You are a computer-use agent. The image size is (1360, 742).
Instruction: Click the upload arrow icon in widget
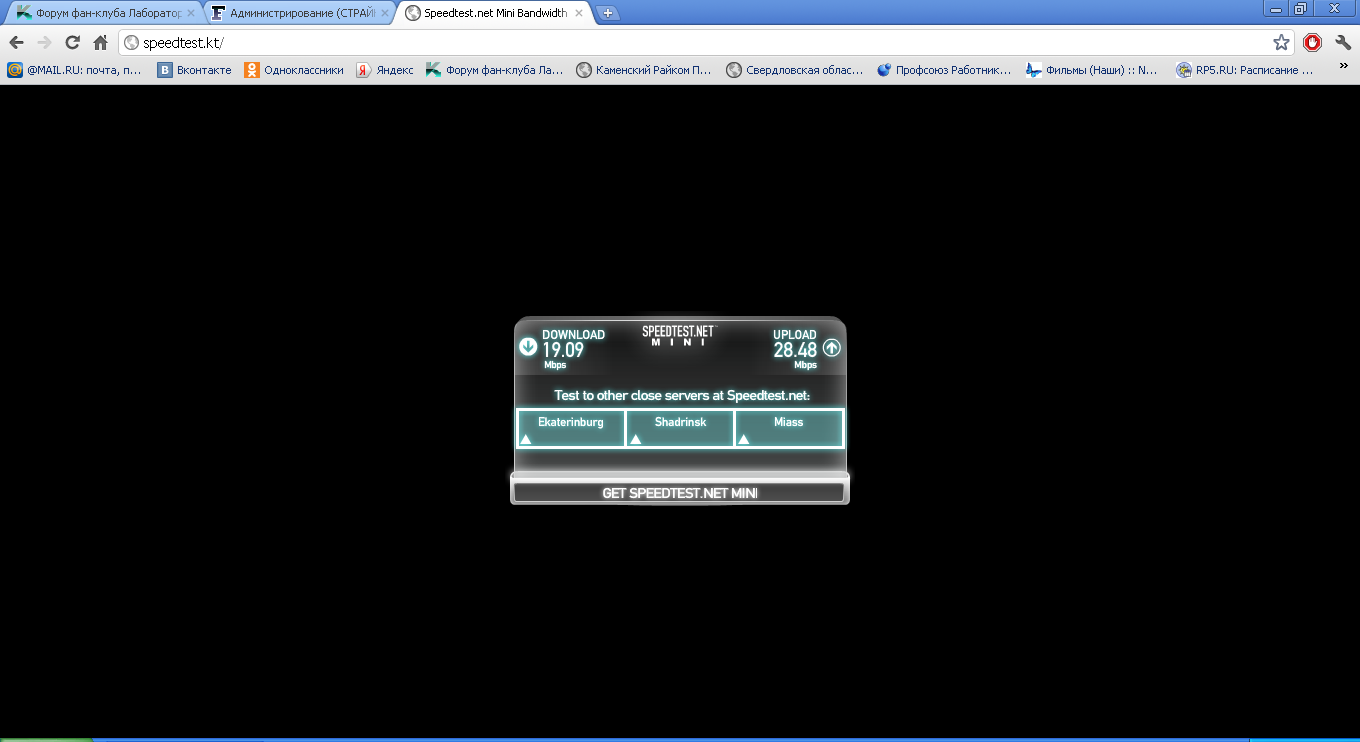pyautogui.click(x=832, y=348)
